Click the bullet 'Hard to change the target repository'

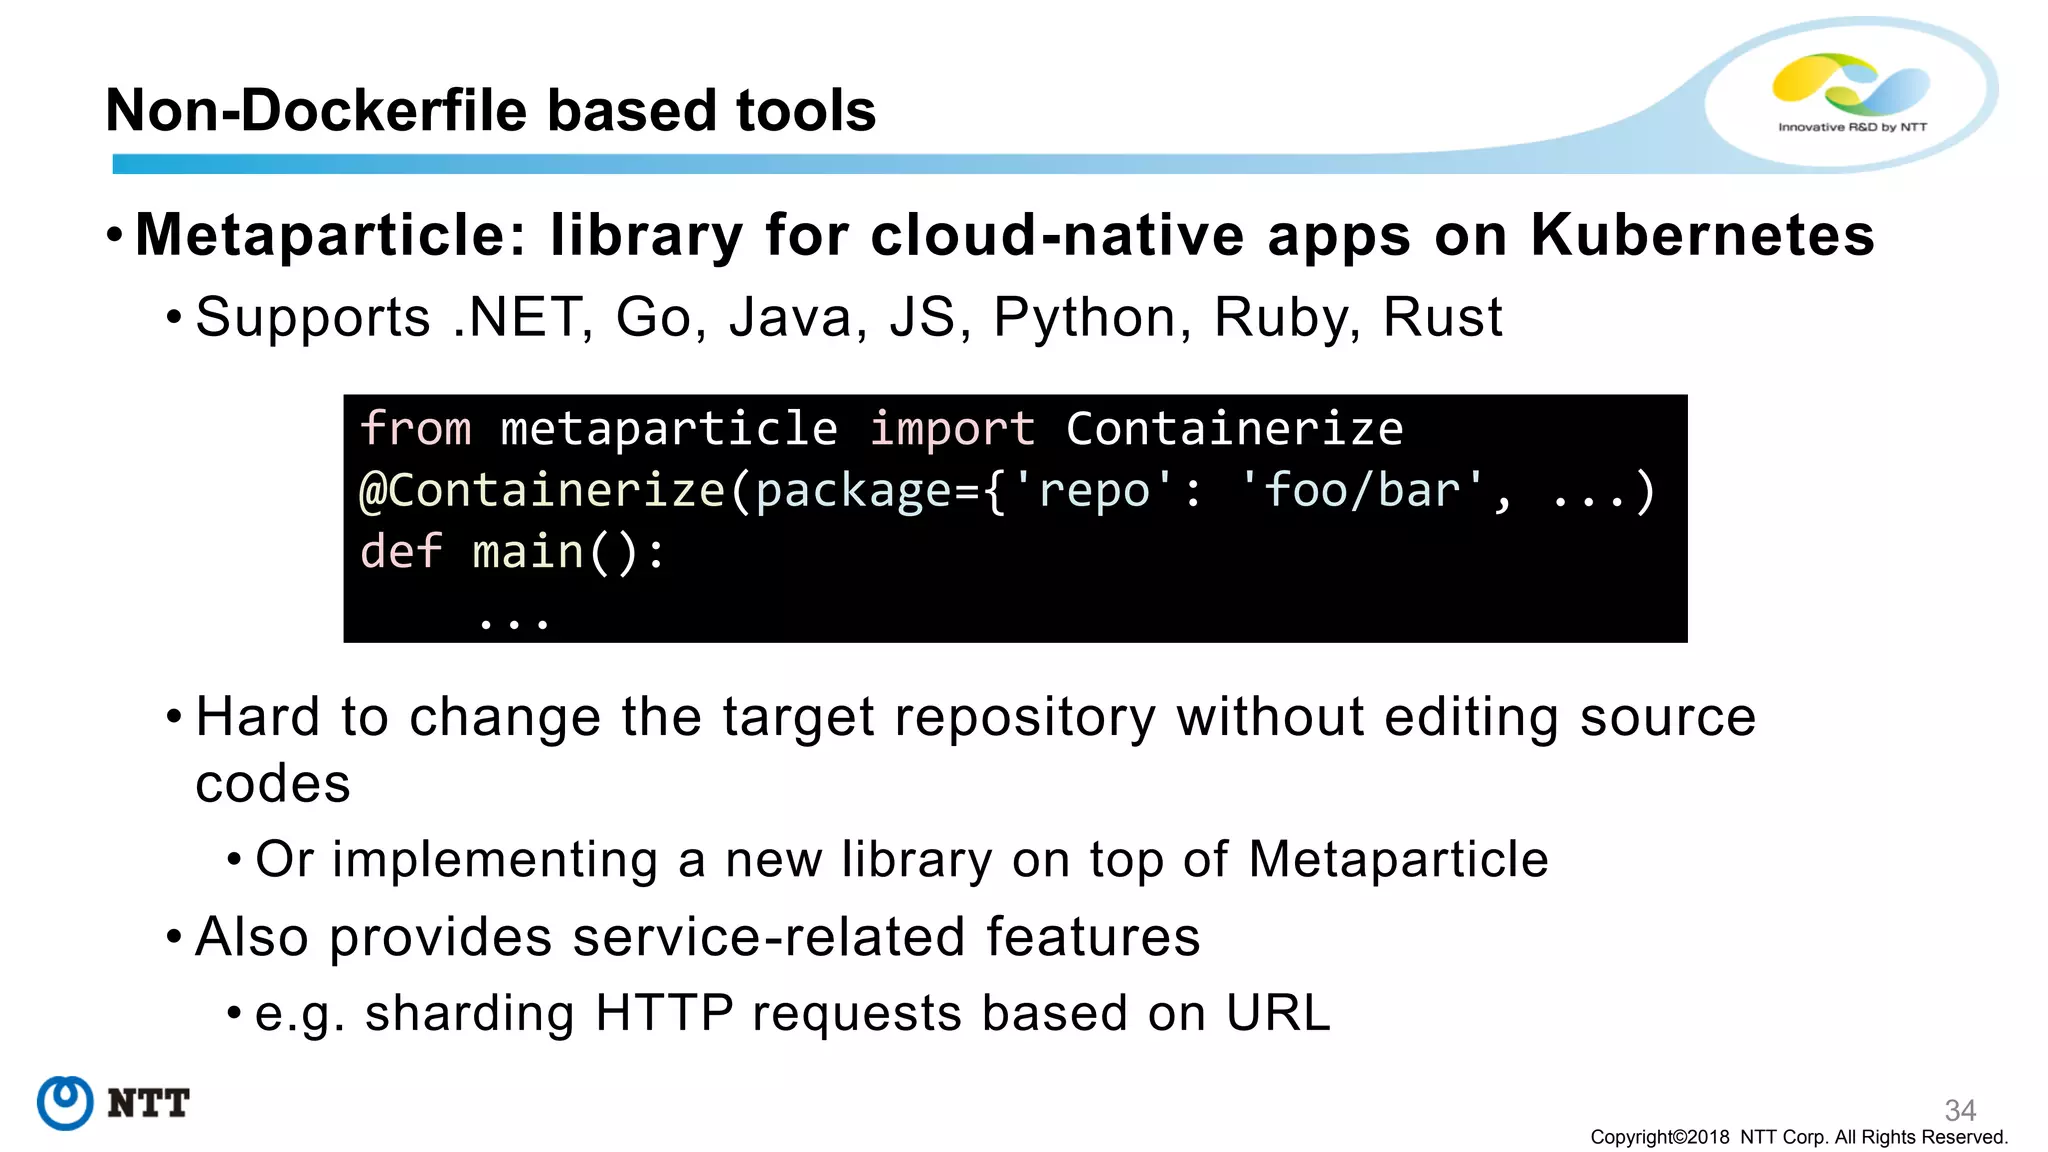click(975, 750)
